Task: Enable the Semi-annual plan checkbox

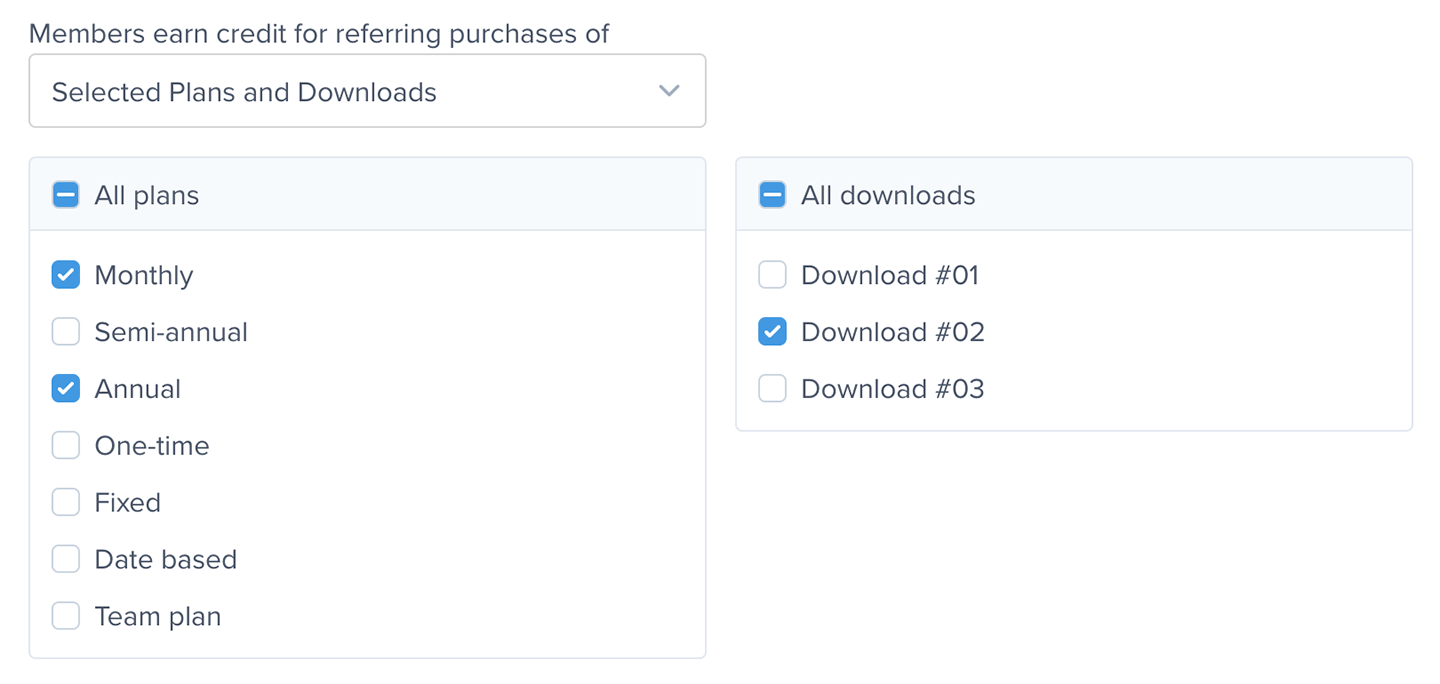Action: 66,332
